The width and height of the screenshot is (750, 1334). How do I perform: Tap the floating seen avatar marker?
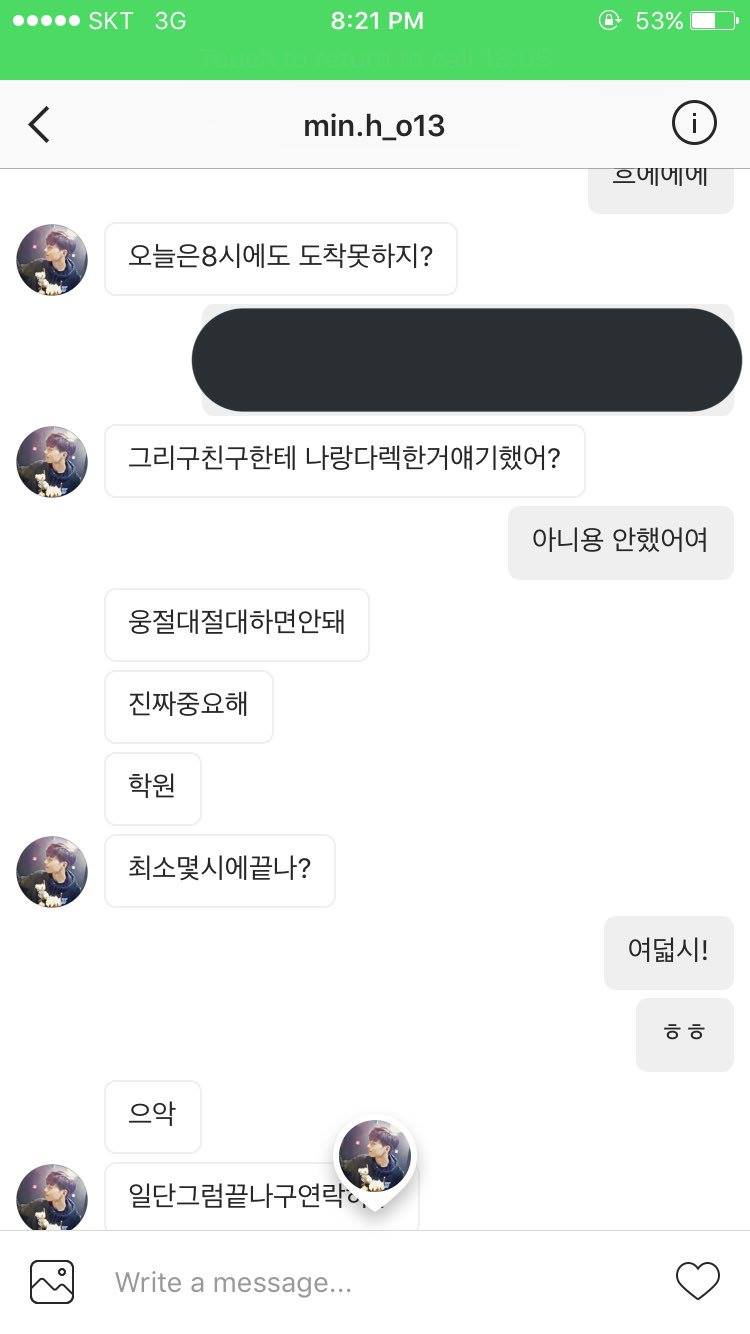pos(375,1158)
